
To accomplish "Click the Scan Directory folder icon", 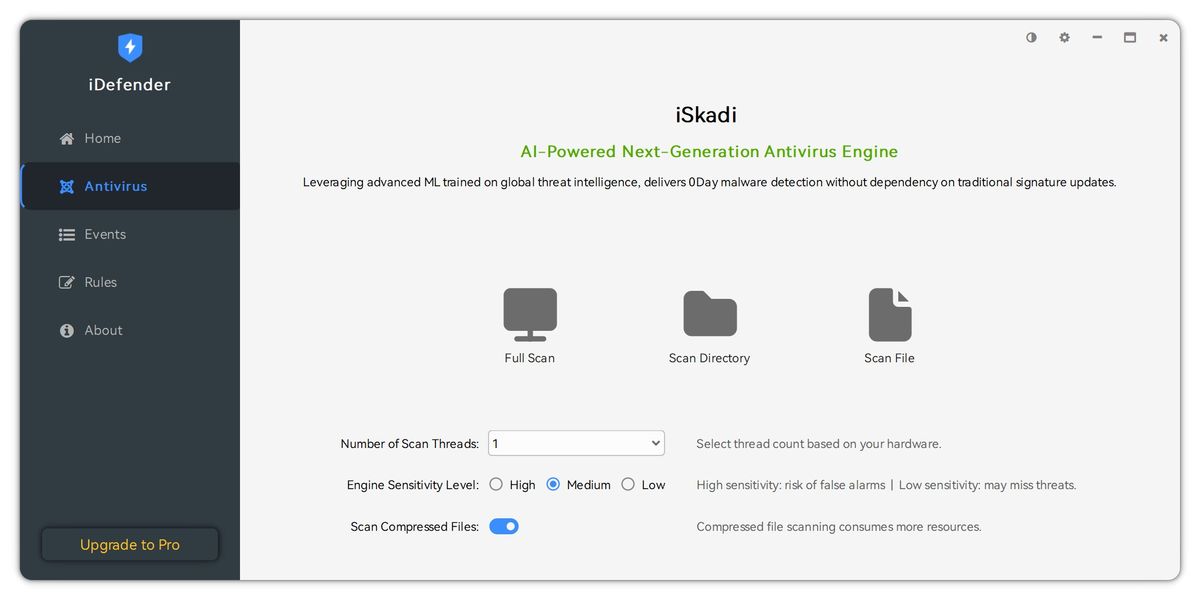I will 710,314.
